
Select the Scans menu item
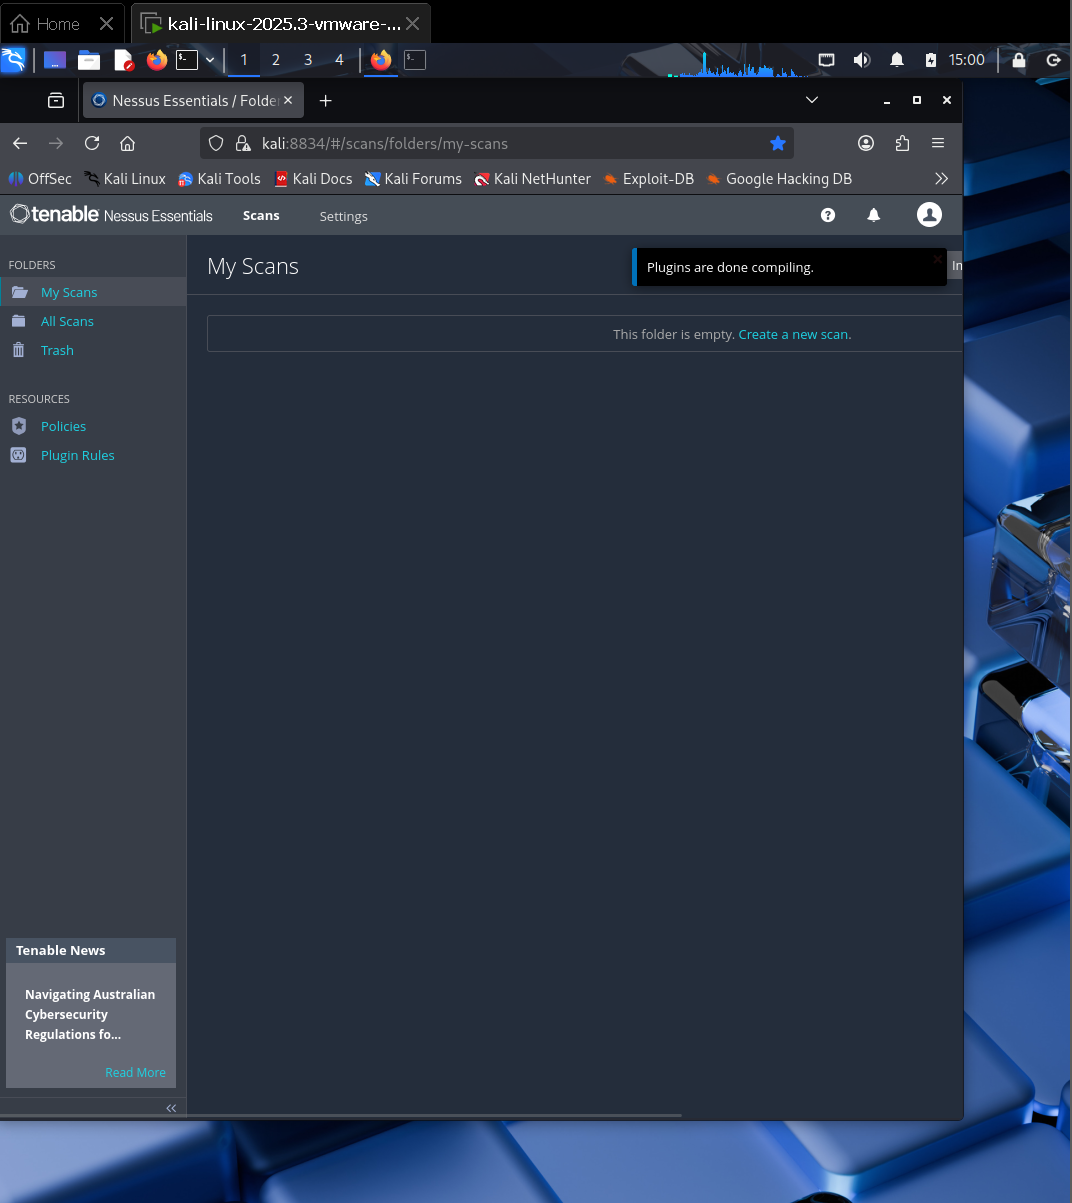pos(260,215)
